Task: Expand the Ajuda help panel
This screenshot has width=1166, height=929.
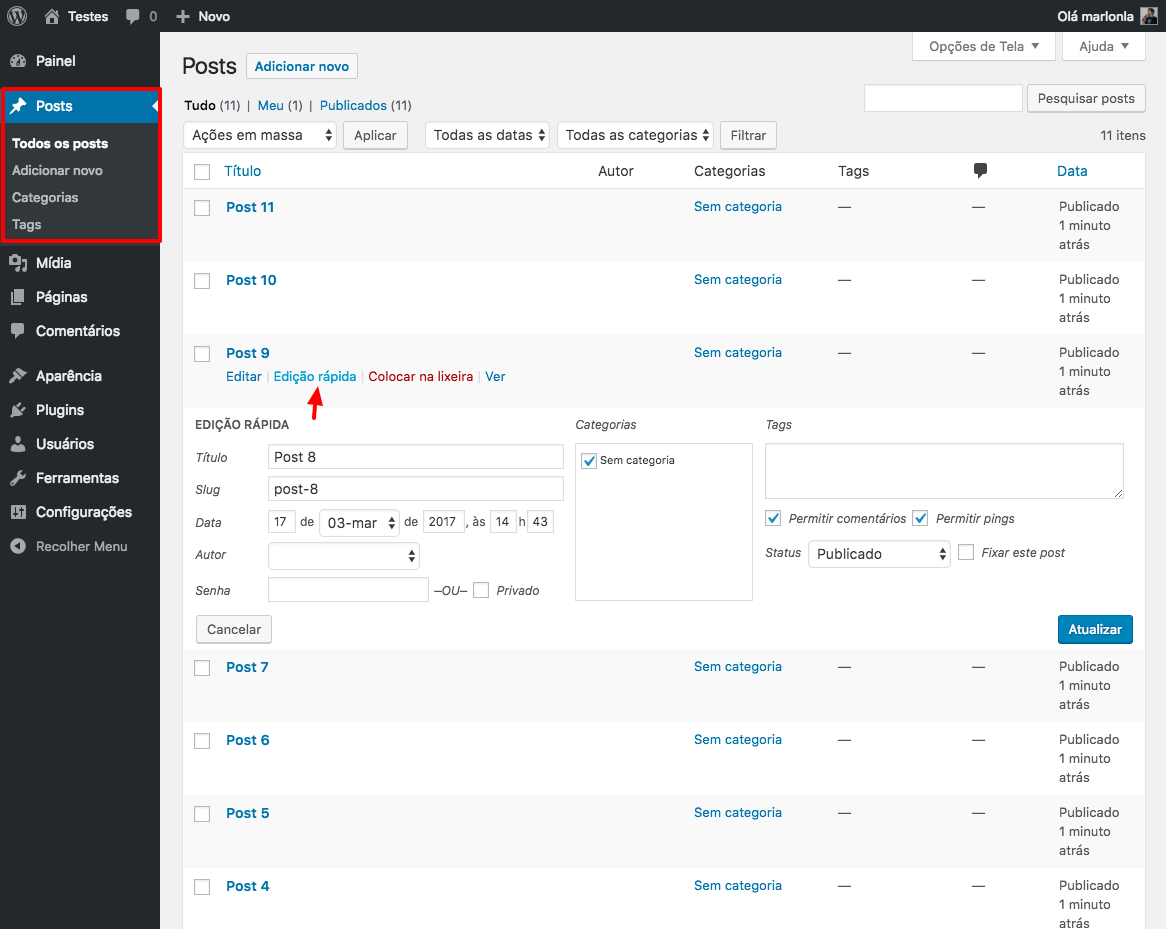Action: [1104, 46]
